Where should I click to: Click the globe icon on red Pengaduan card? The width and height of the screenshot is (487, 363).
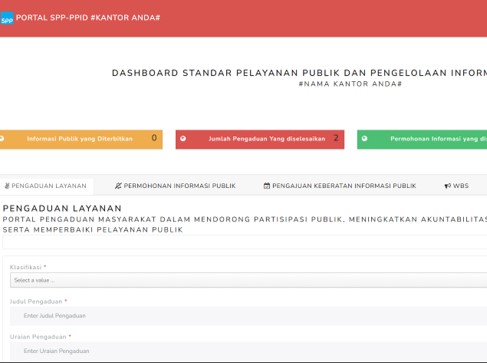click(x=183, y=138)
